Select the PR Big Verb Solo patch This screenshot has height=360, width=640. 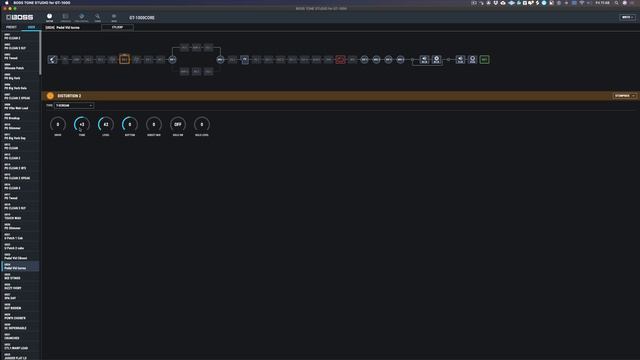20,87
